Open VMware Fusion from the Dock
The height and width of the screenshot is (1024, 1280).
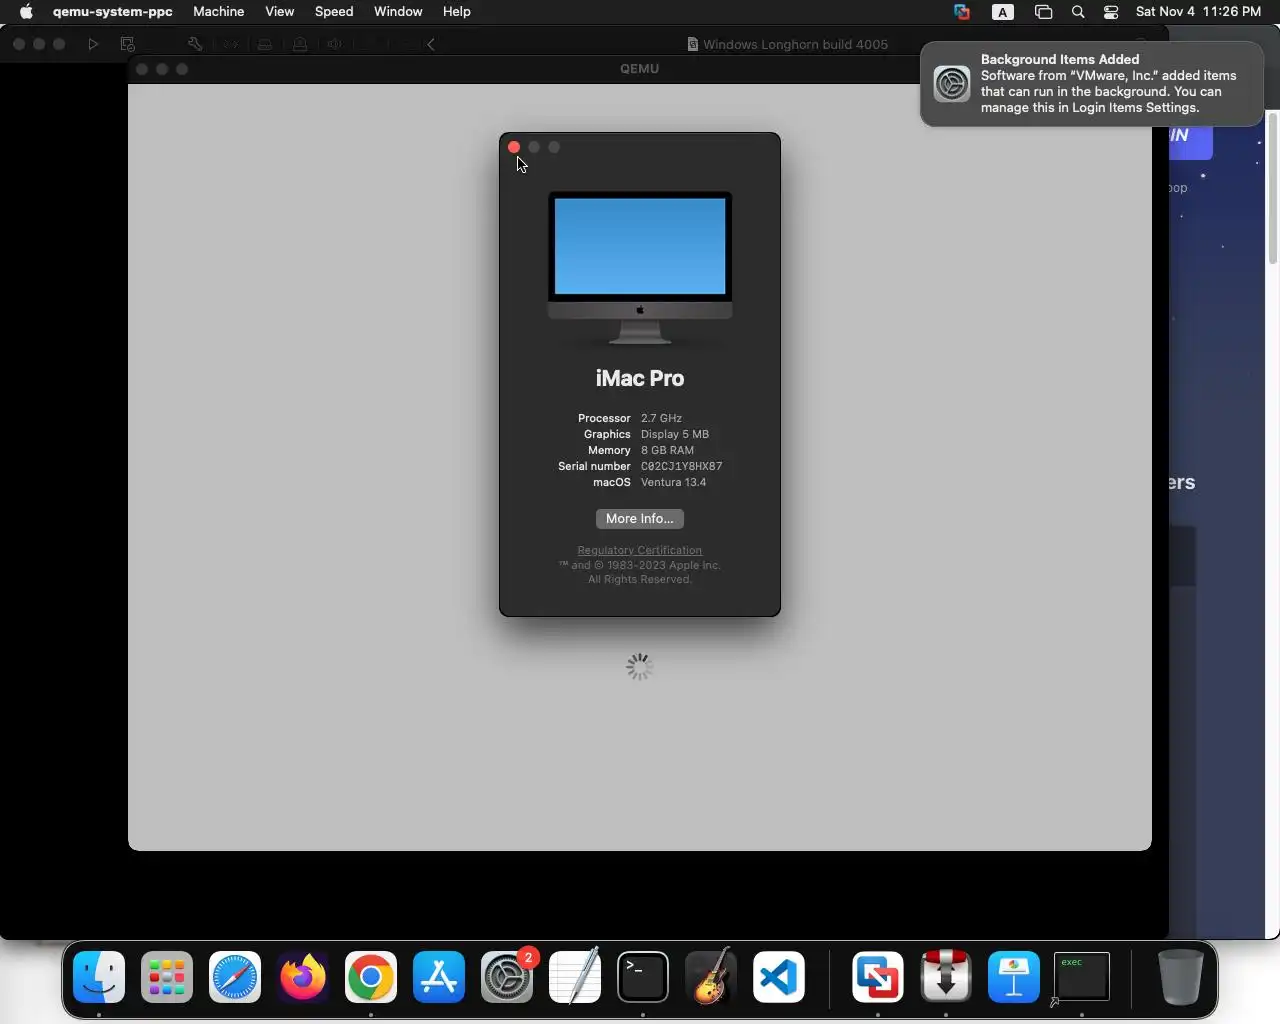point(878,977)
